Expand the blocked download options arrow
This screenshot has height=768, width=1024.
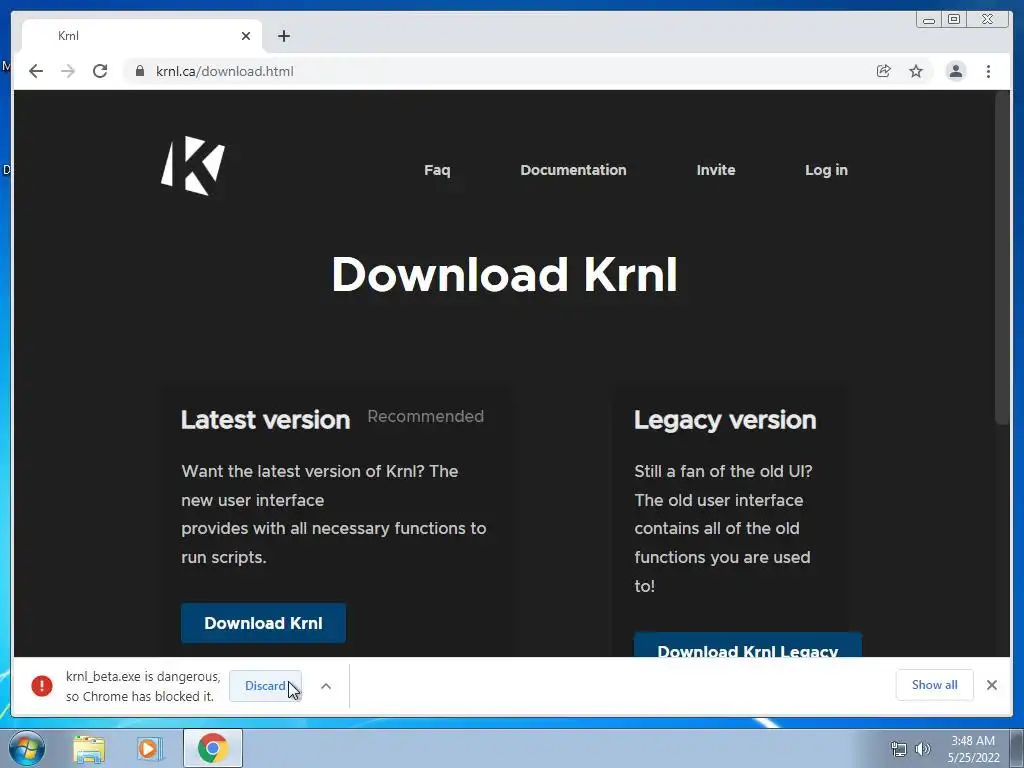326,686
